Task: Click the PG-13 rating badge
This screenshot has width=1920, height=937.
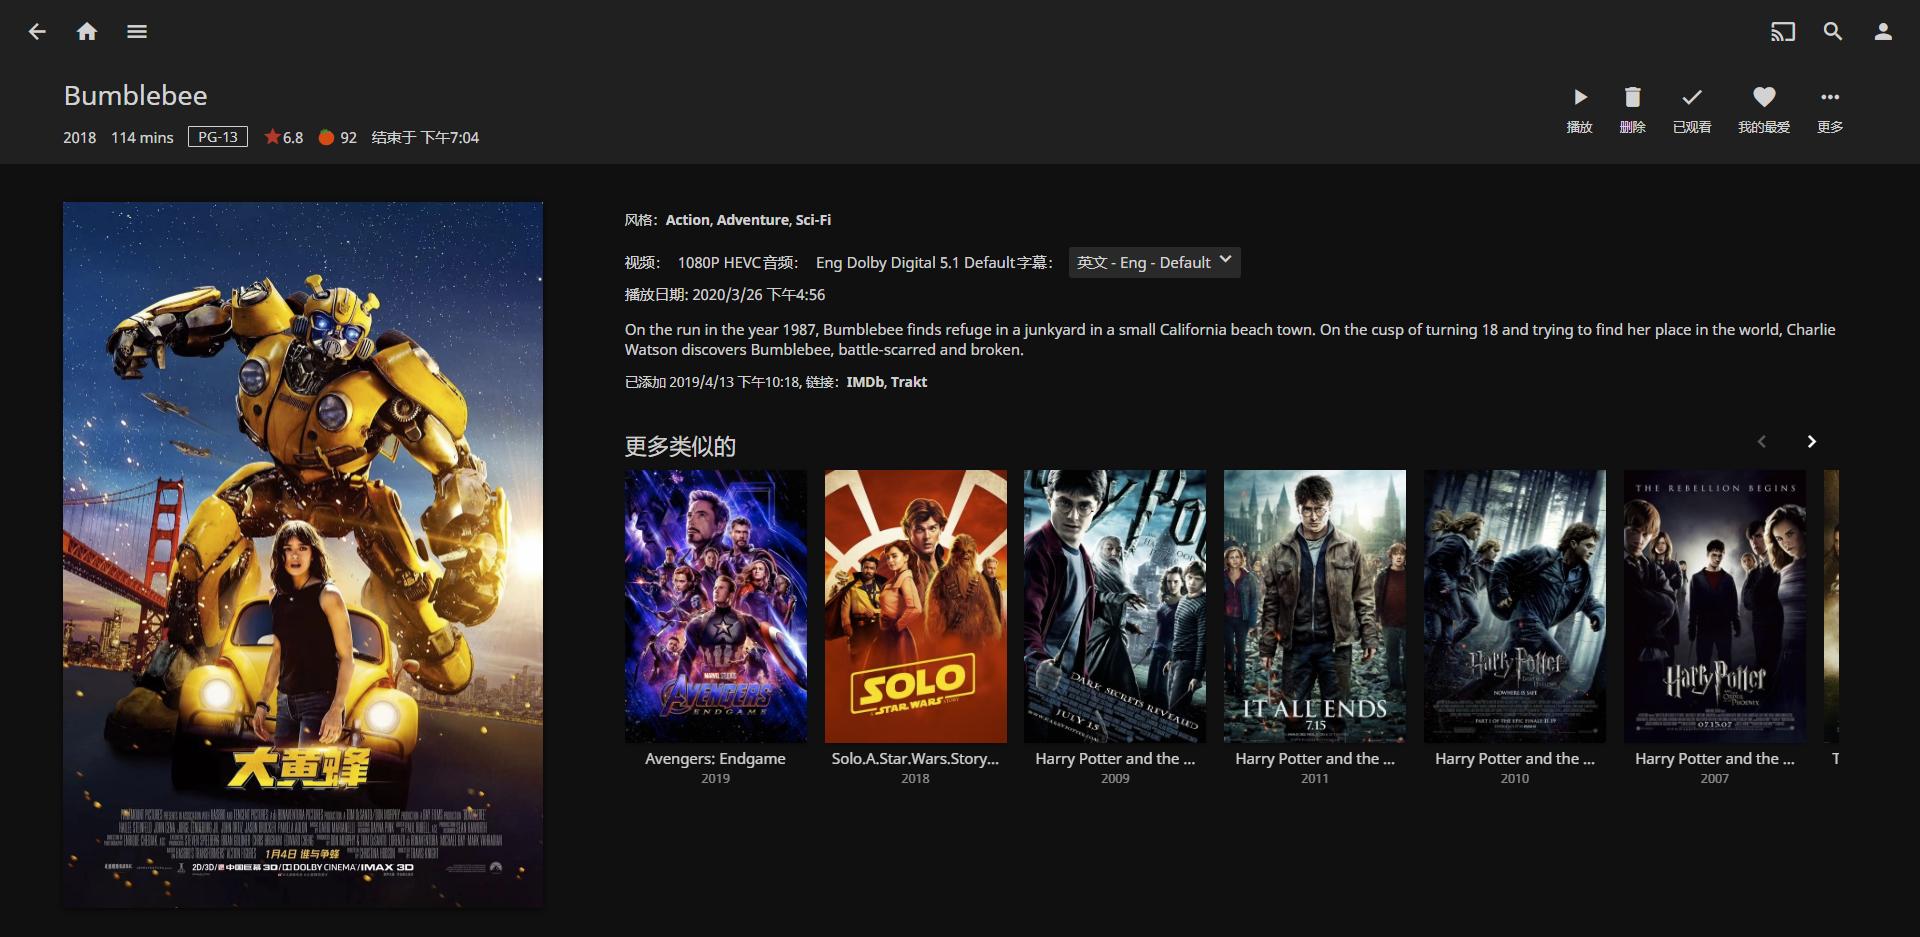Action: coord(218,137)
